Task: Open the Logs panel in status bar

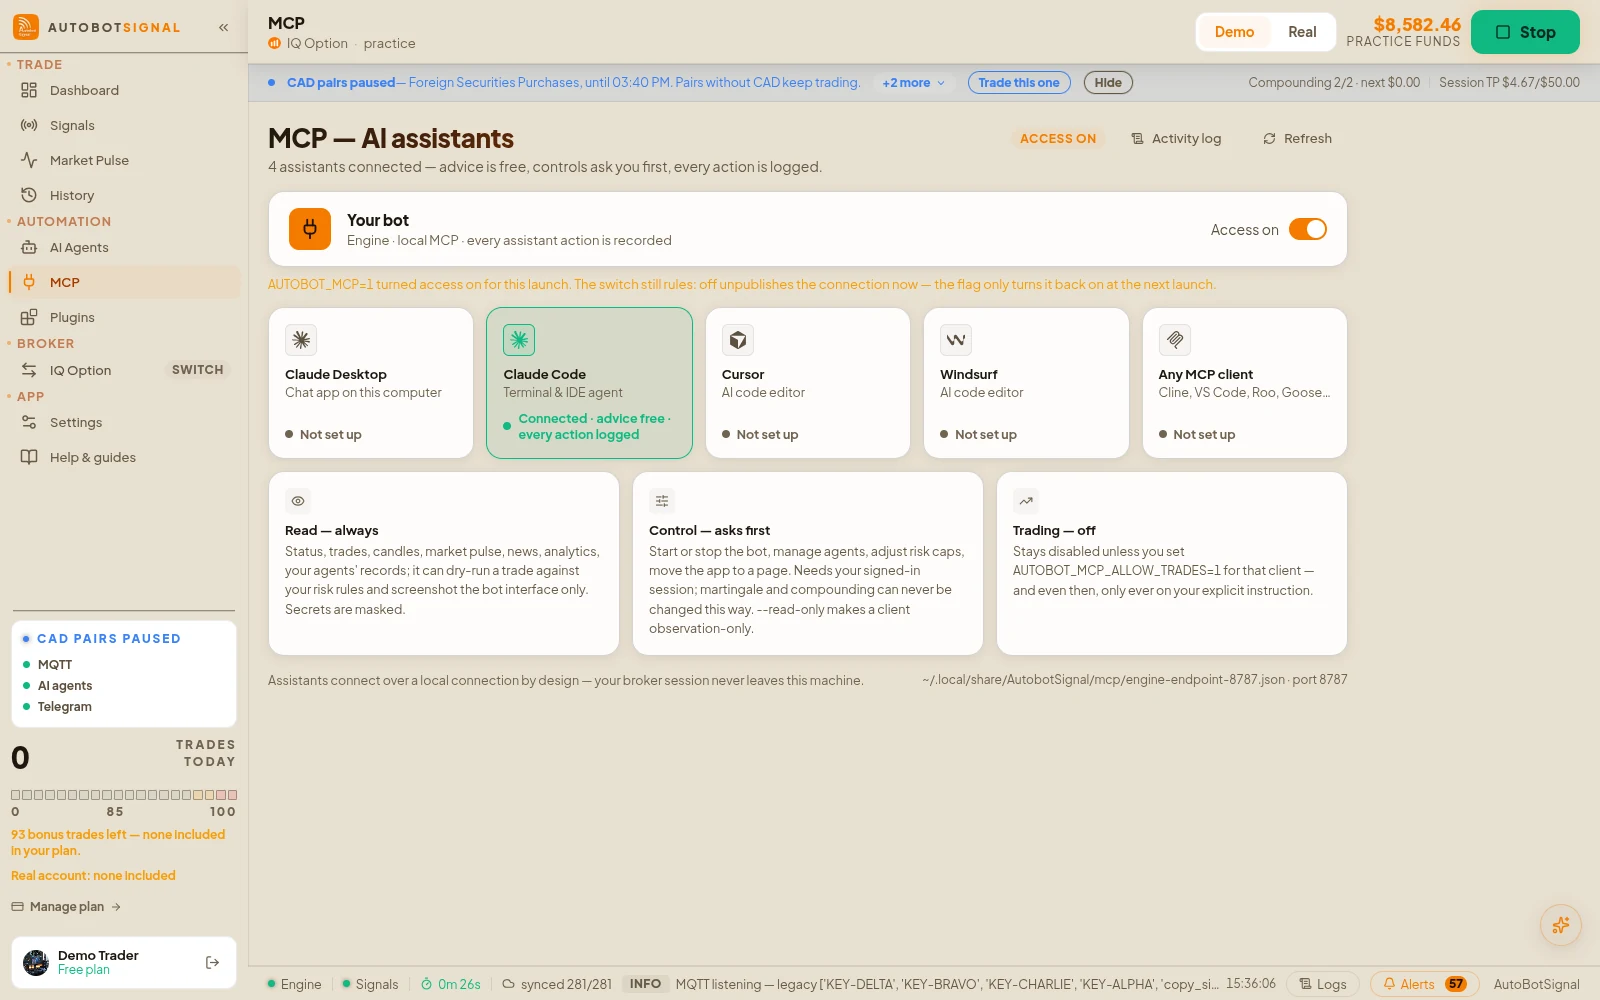Action: pyautogui.click(x=1322, y=984)
